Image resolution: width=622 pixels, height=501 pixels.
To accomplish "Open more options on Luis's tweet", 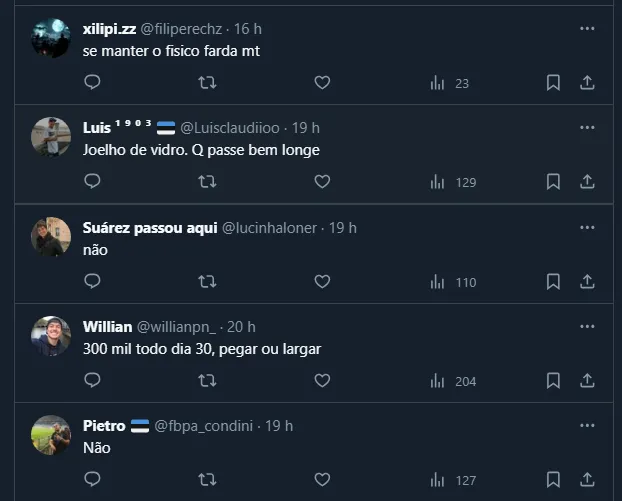I will pos(587,127).
